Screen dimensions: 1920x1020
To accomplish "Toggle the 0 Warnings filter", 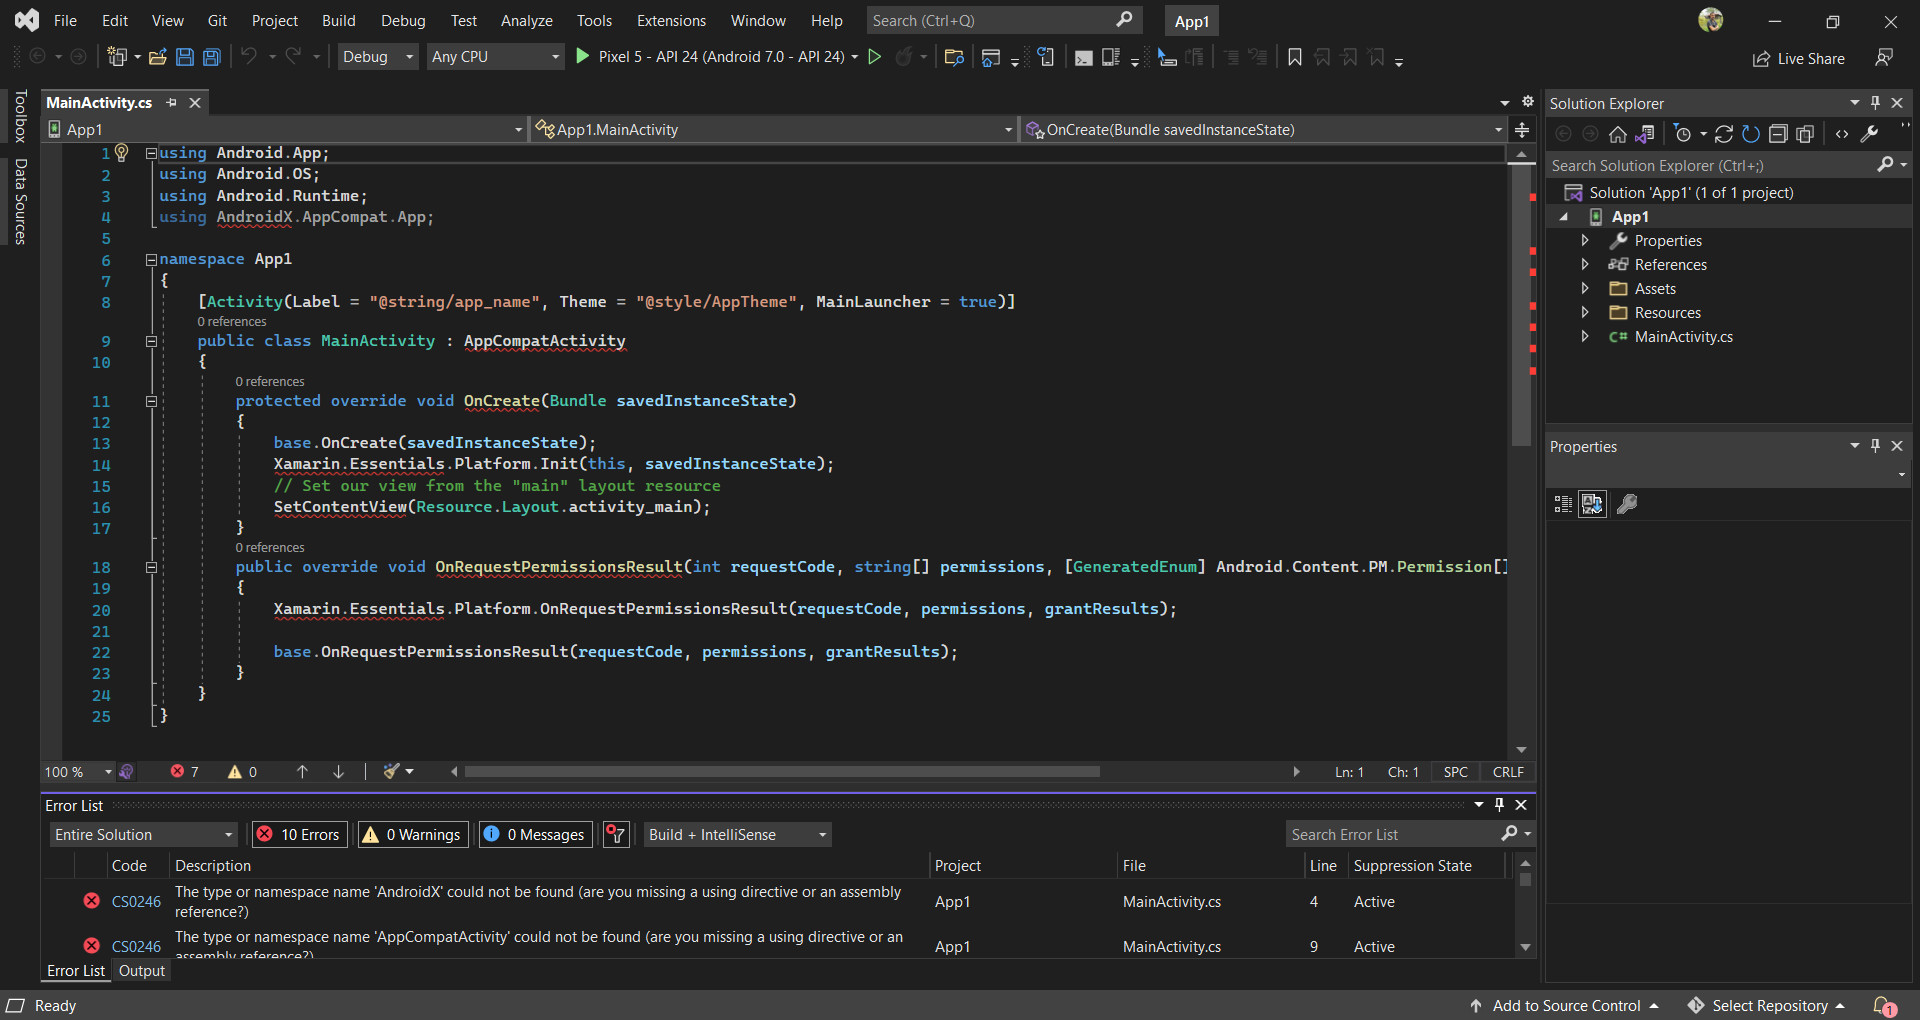I will tap(413, 834).
